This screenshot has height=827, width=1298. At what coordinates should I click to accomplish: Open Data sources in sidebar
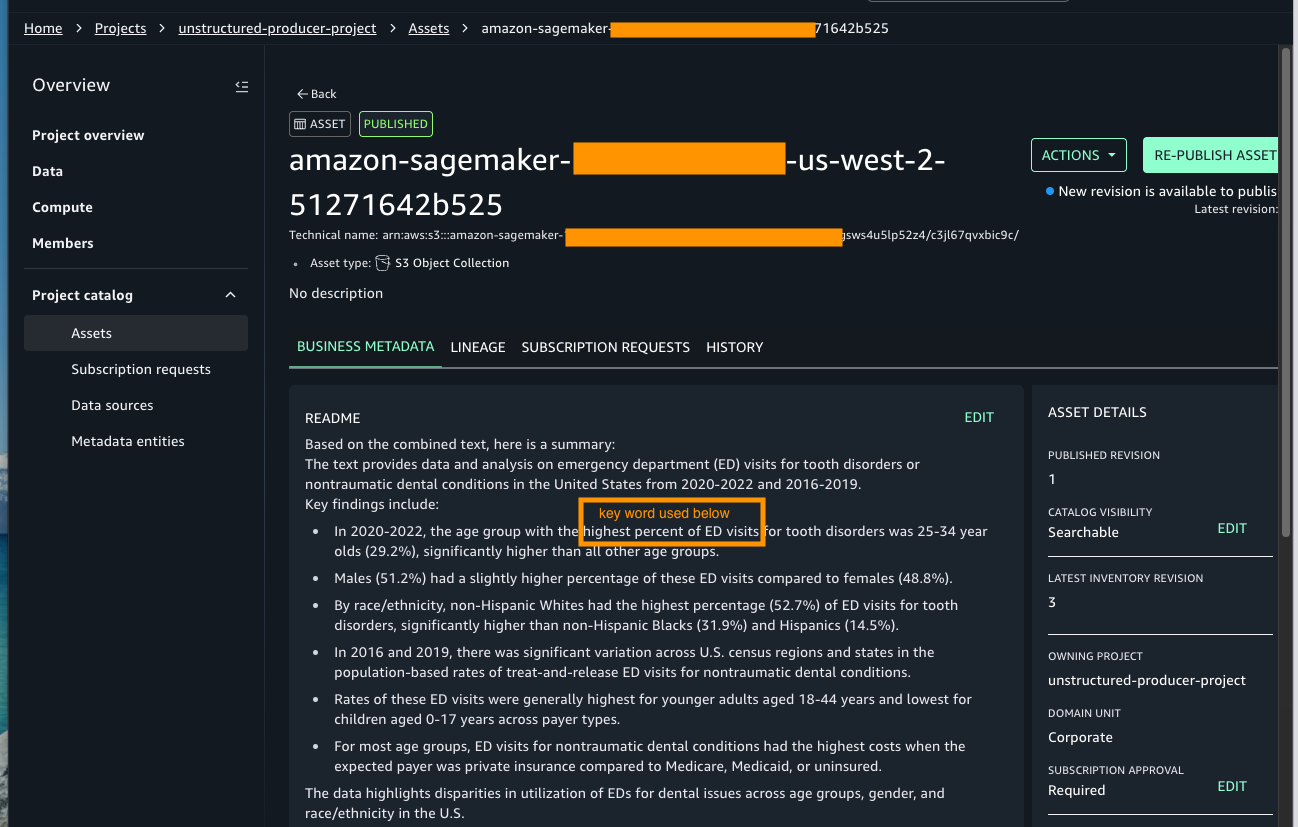[112, 405]
